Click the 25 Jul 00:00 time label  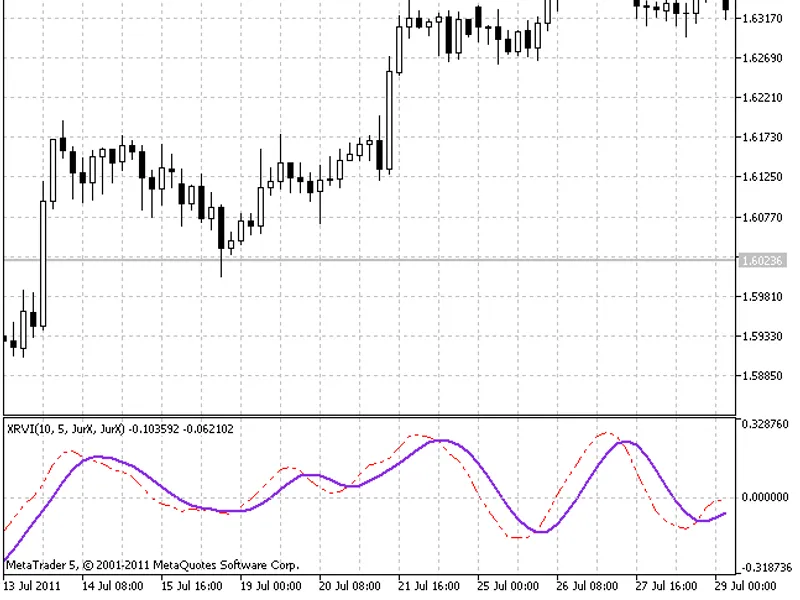[508, 586]
